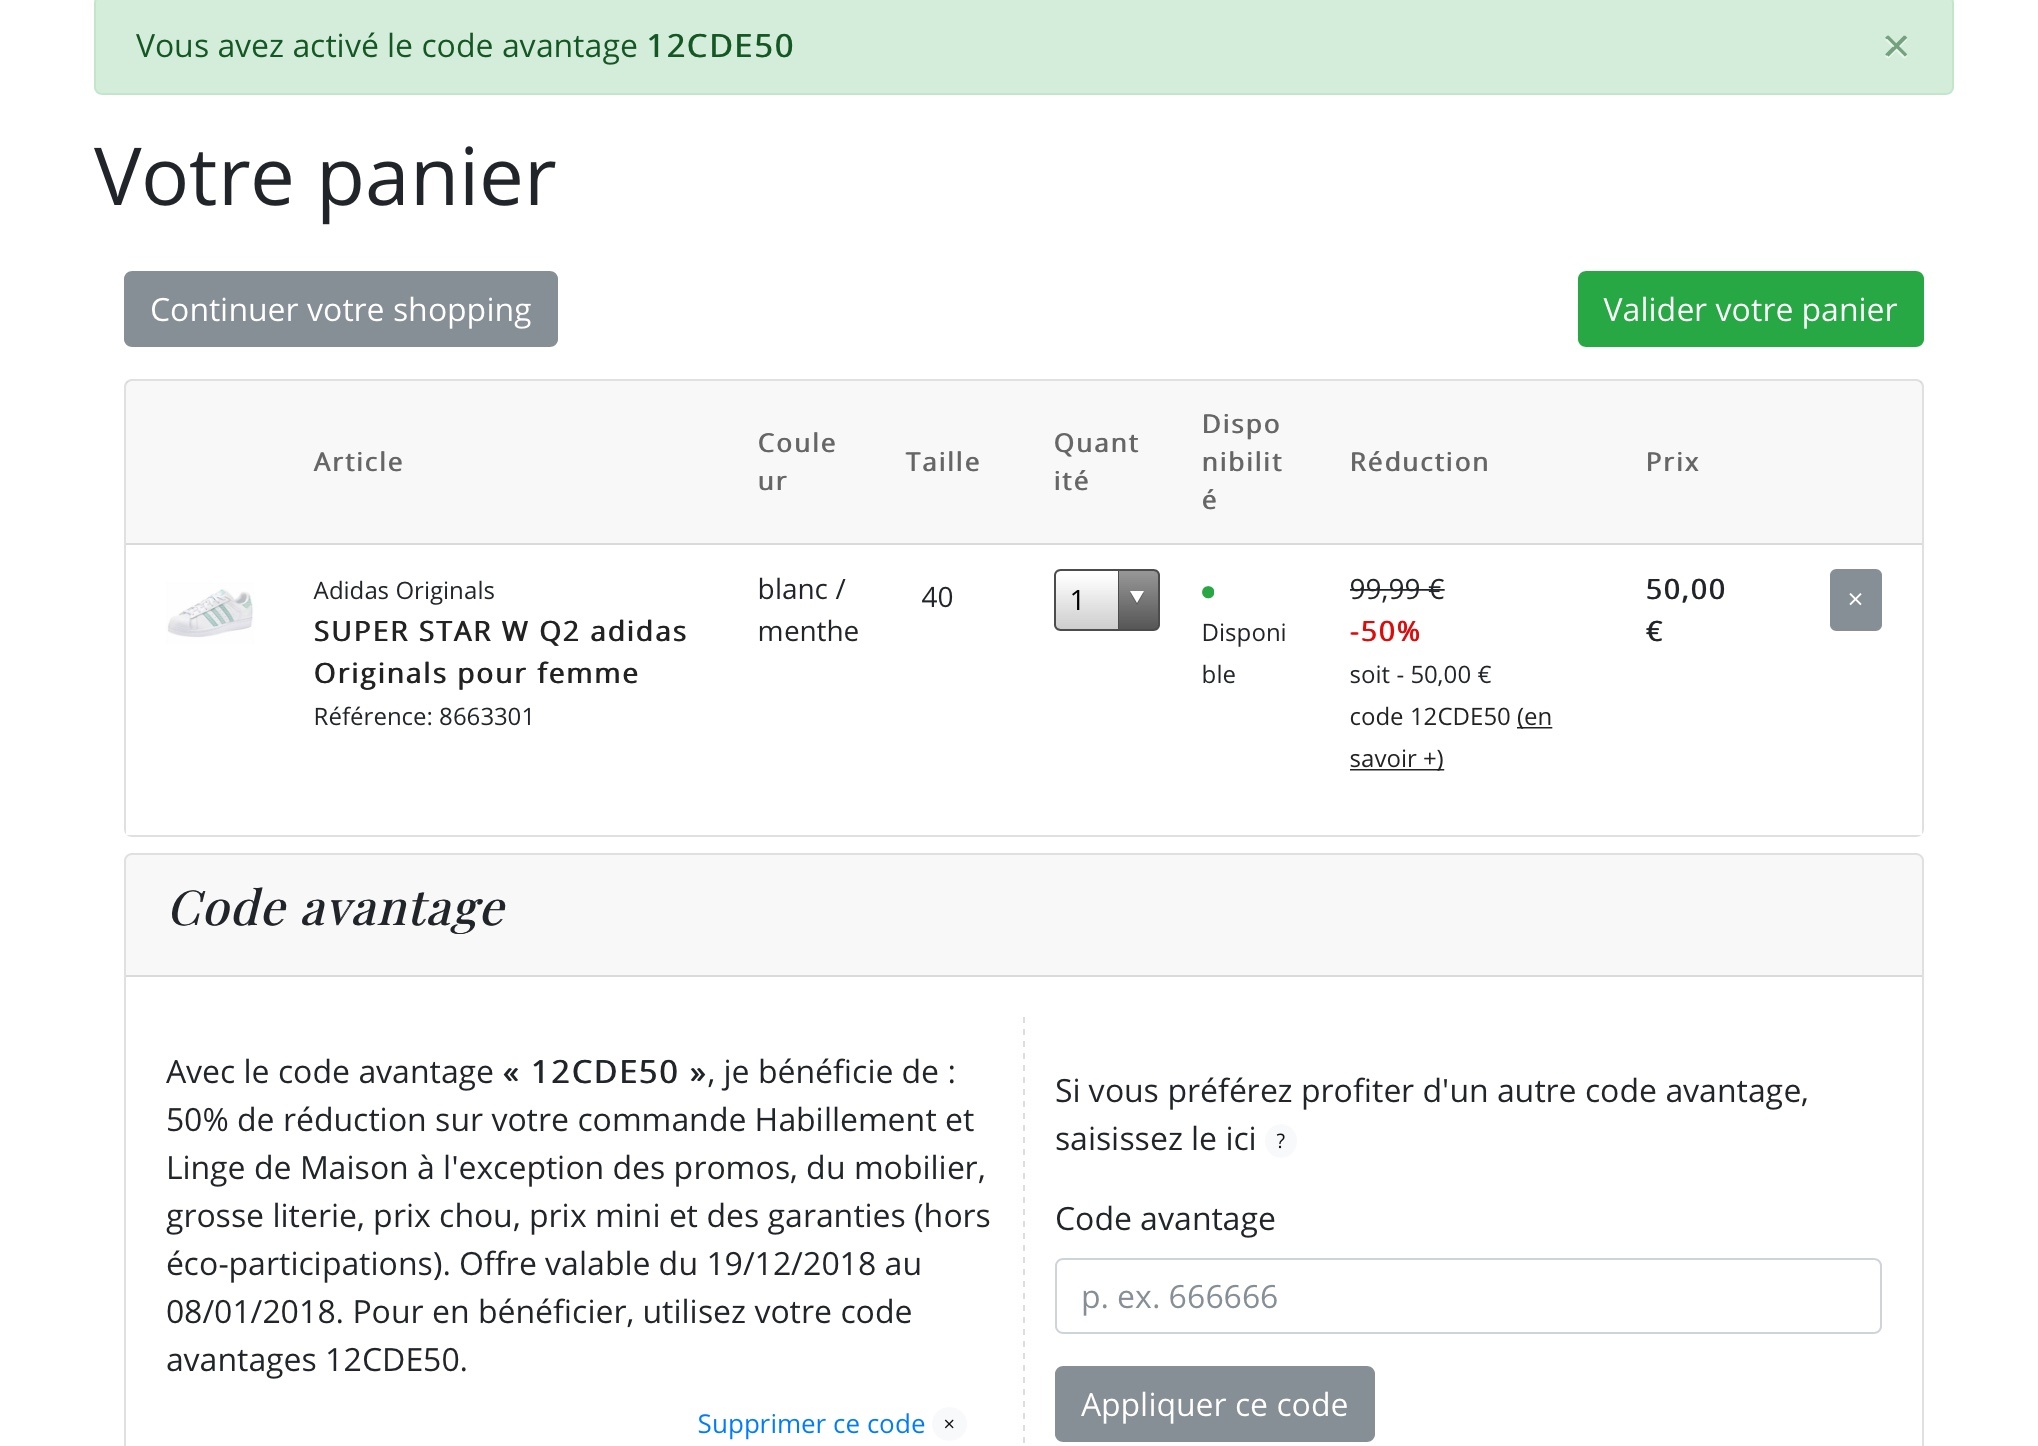The height and width of the screenshot is (1446, 2038).
Task: Click Continuer votre shopping button
Action: click(x=340, y=309)
